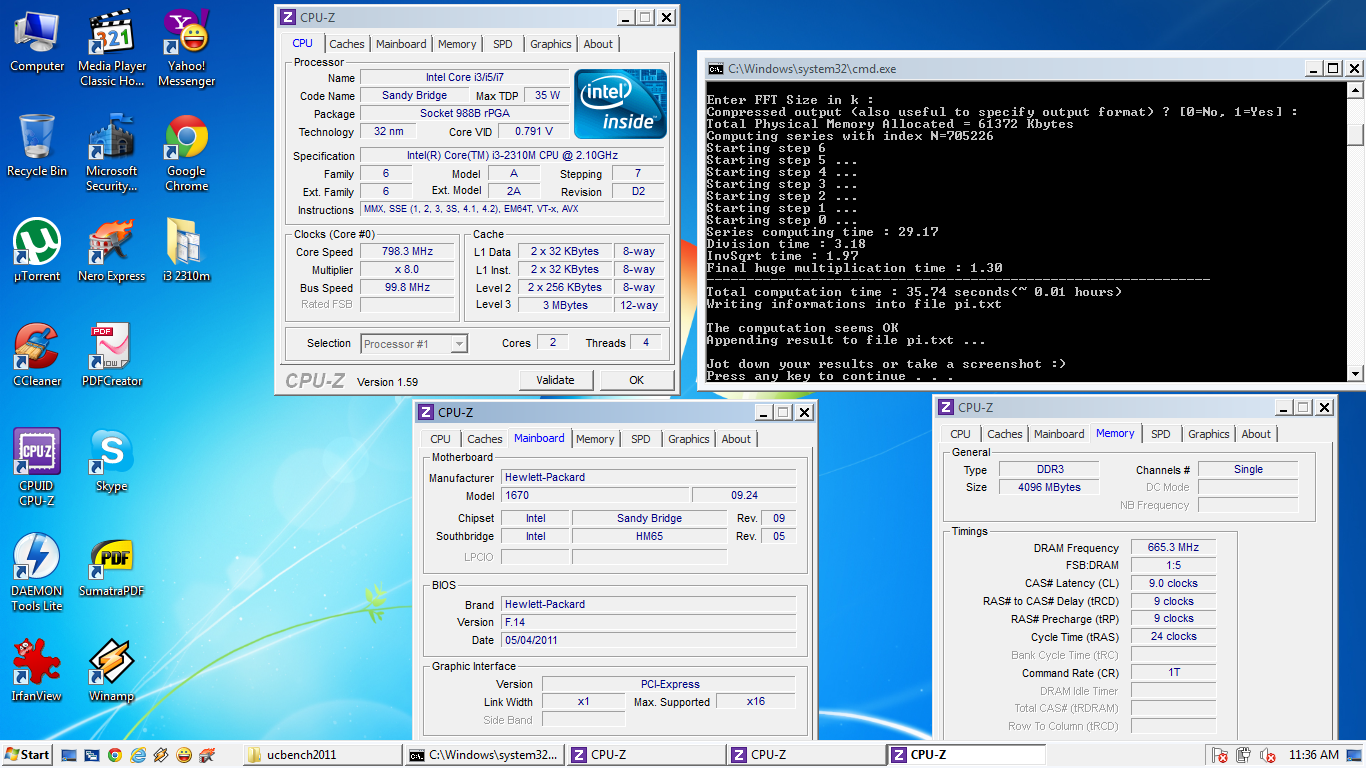Viewport: 1366px width, 768px height.
Task: Open the About tab in top CPU-Z window
Action: [598, 44]
